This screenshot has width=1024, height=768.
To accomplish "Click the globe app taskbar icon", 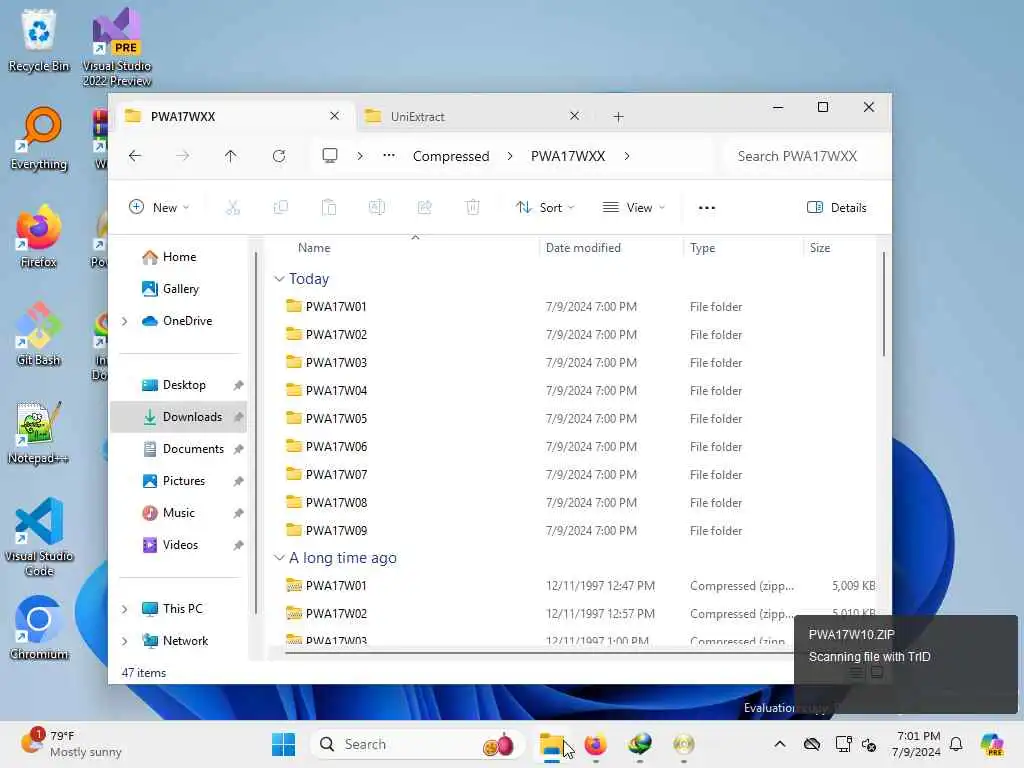I will click(x=640, y=744).
